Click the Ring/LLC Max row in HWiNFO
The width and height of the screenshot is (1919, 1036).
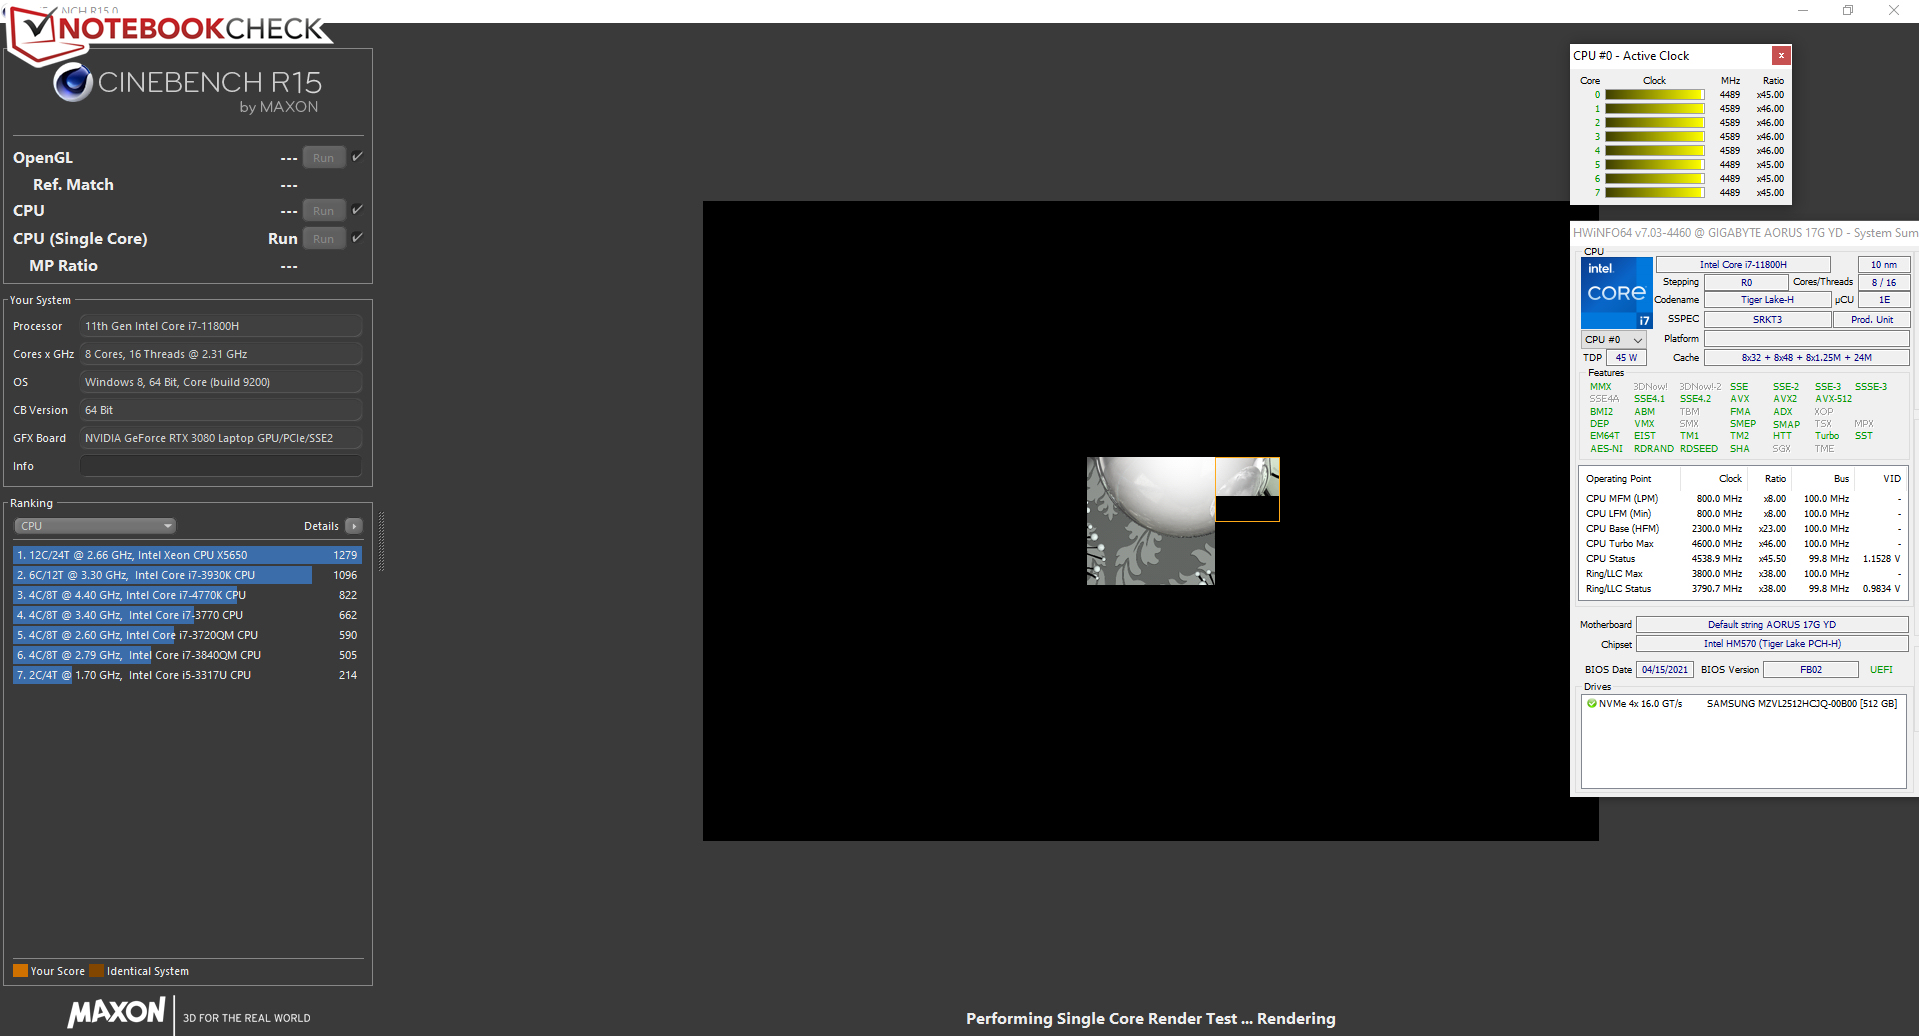point(1743,574)
